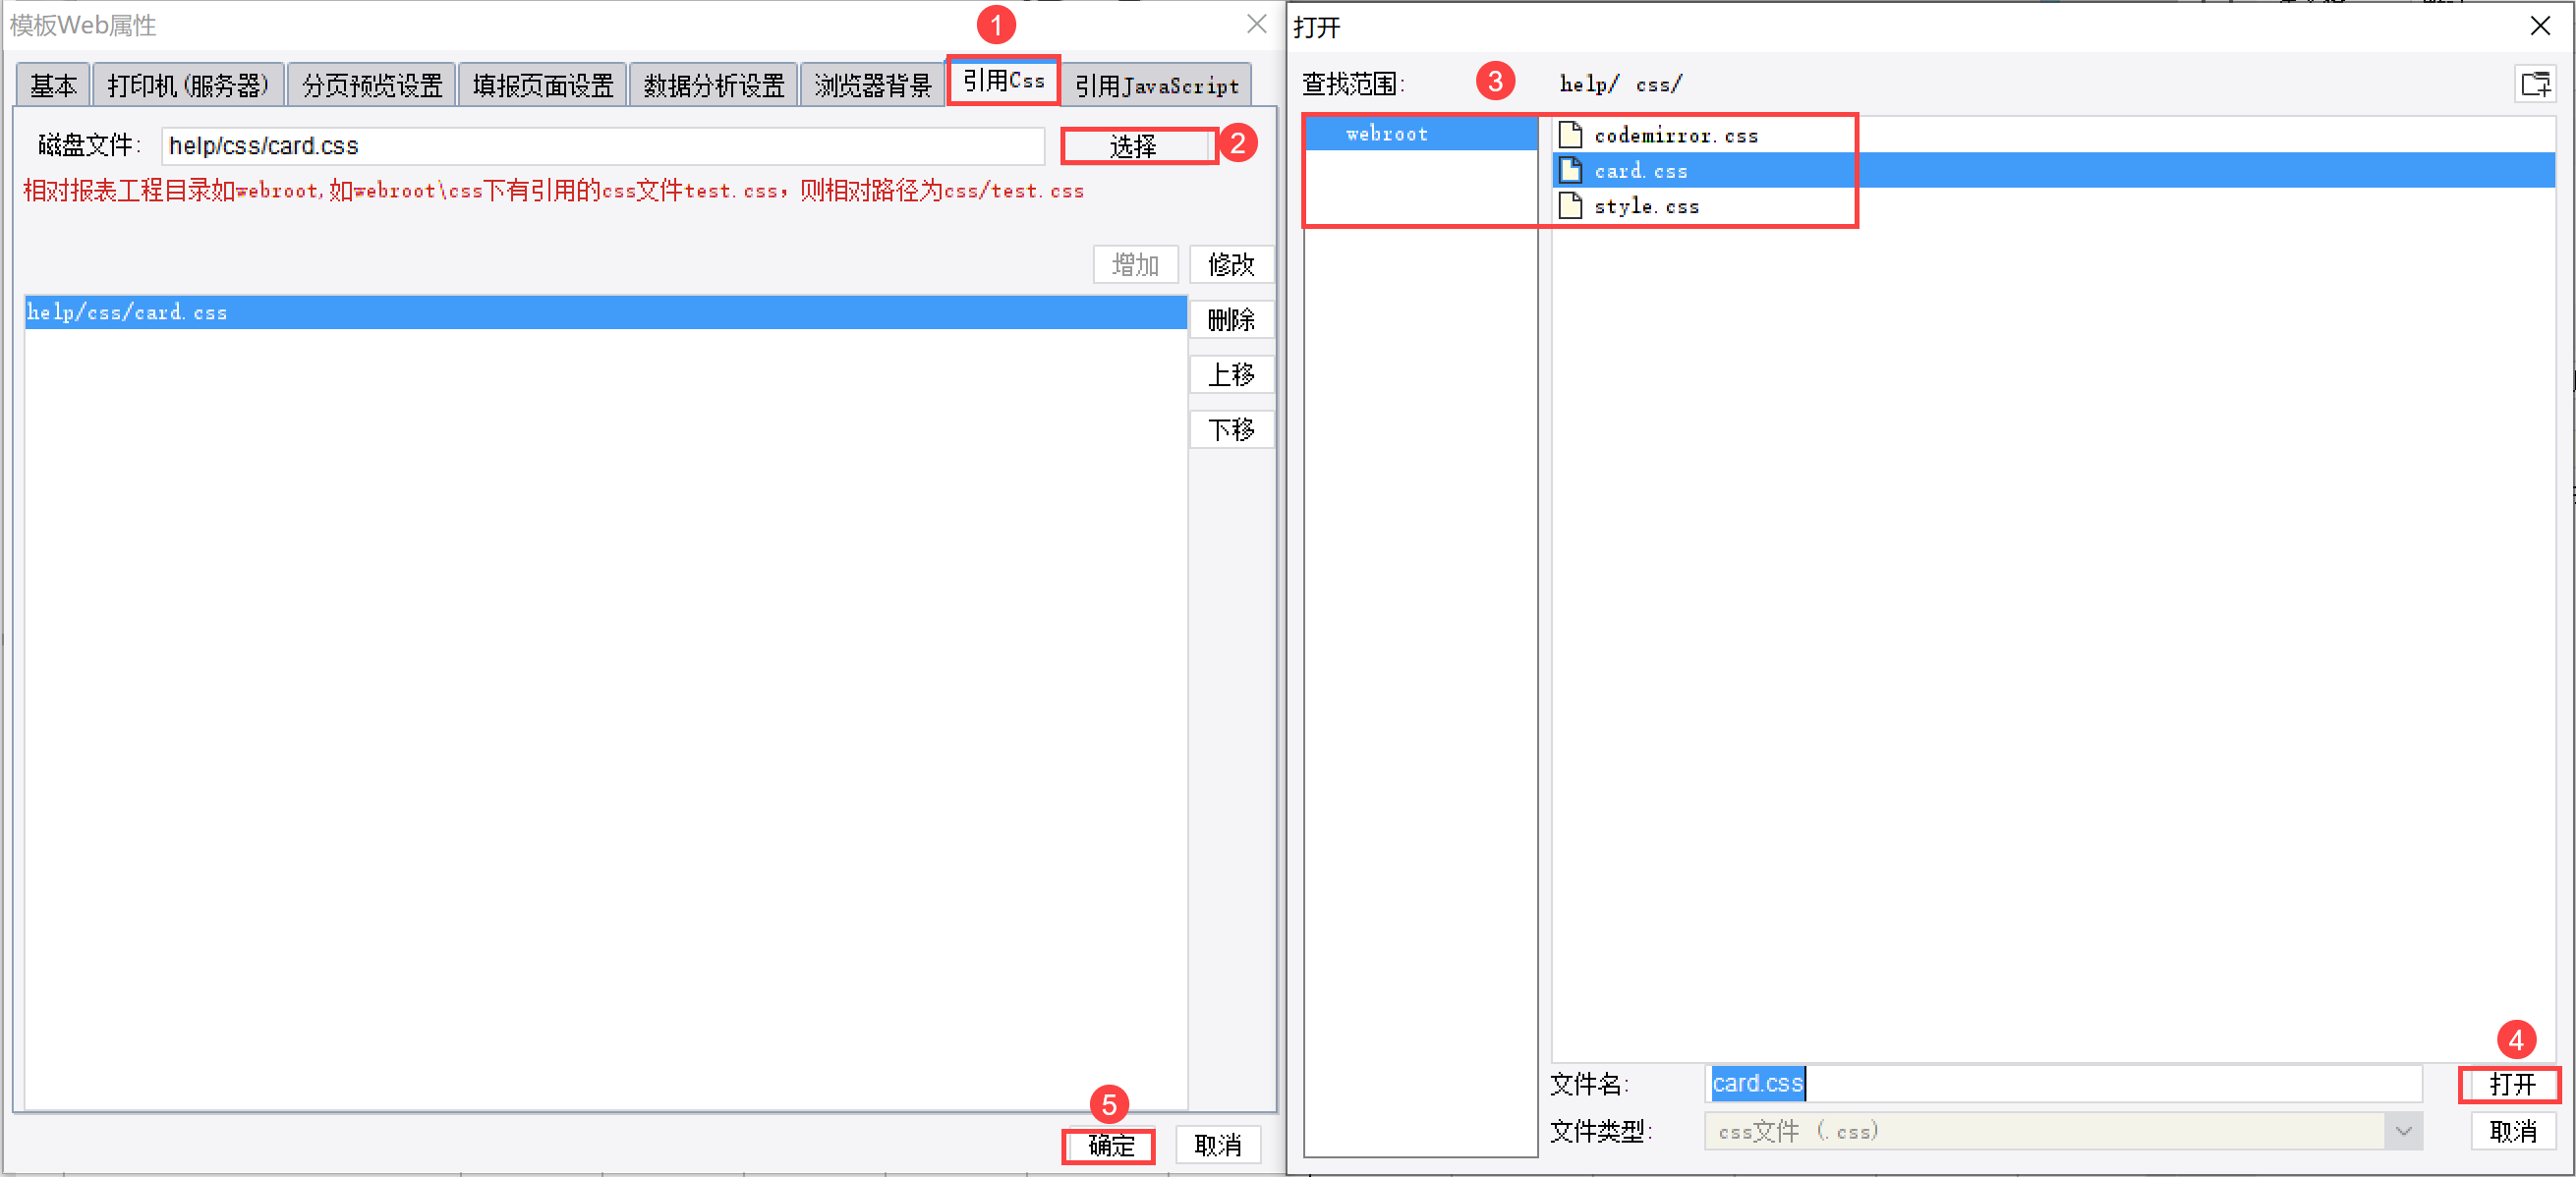Click the 删除 button
Viewport: 2576px width, 1177px height.
(1231, 320)
